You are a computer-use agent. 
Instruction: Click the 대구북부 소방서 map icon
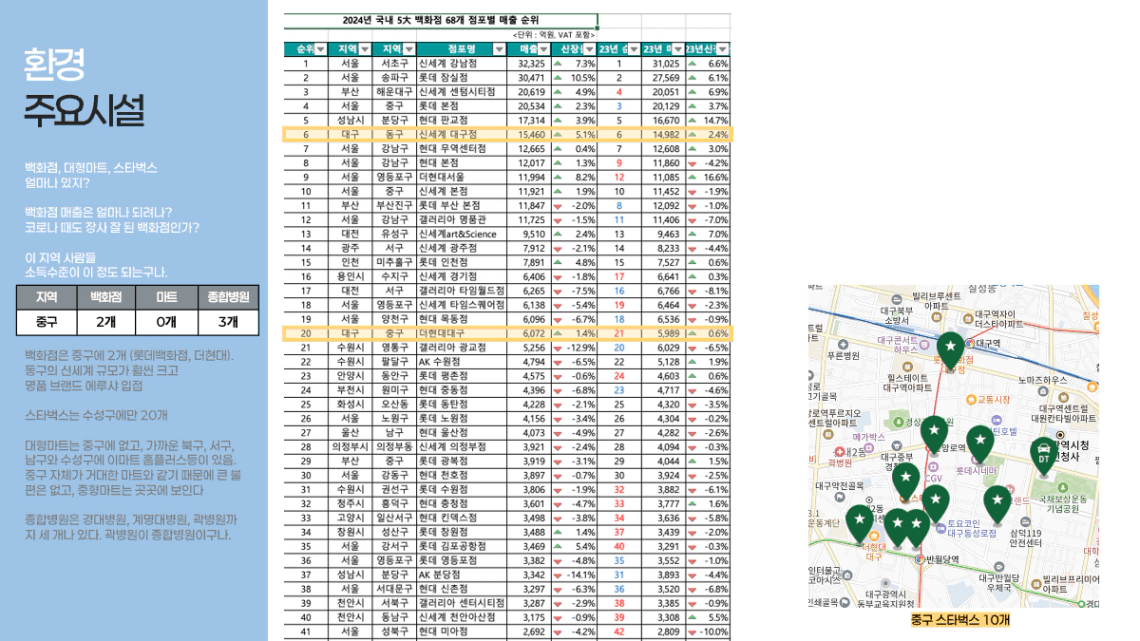896,300
